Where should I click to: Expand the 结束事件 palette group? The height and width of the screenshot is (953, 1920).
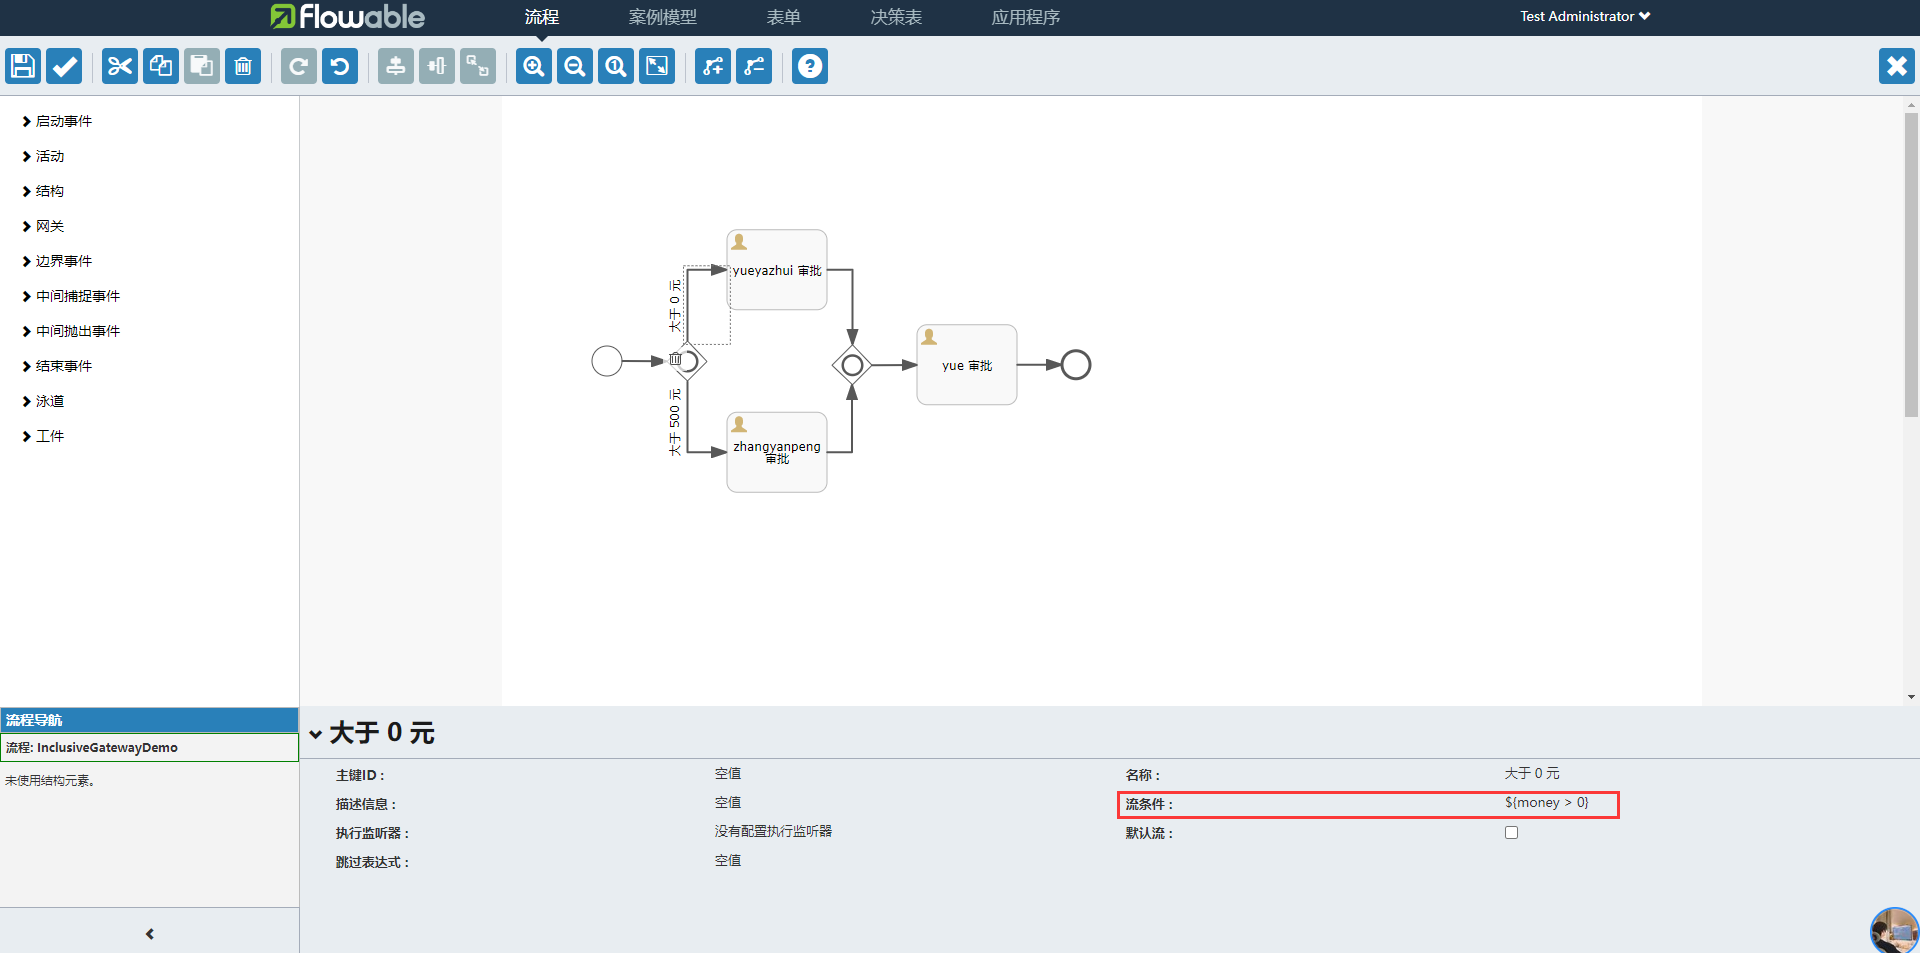(x=57, y=366)
